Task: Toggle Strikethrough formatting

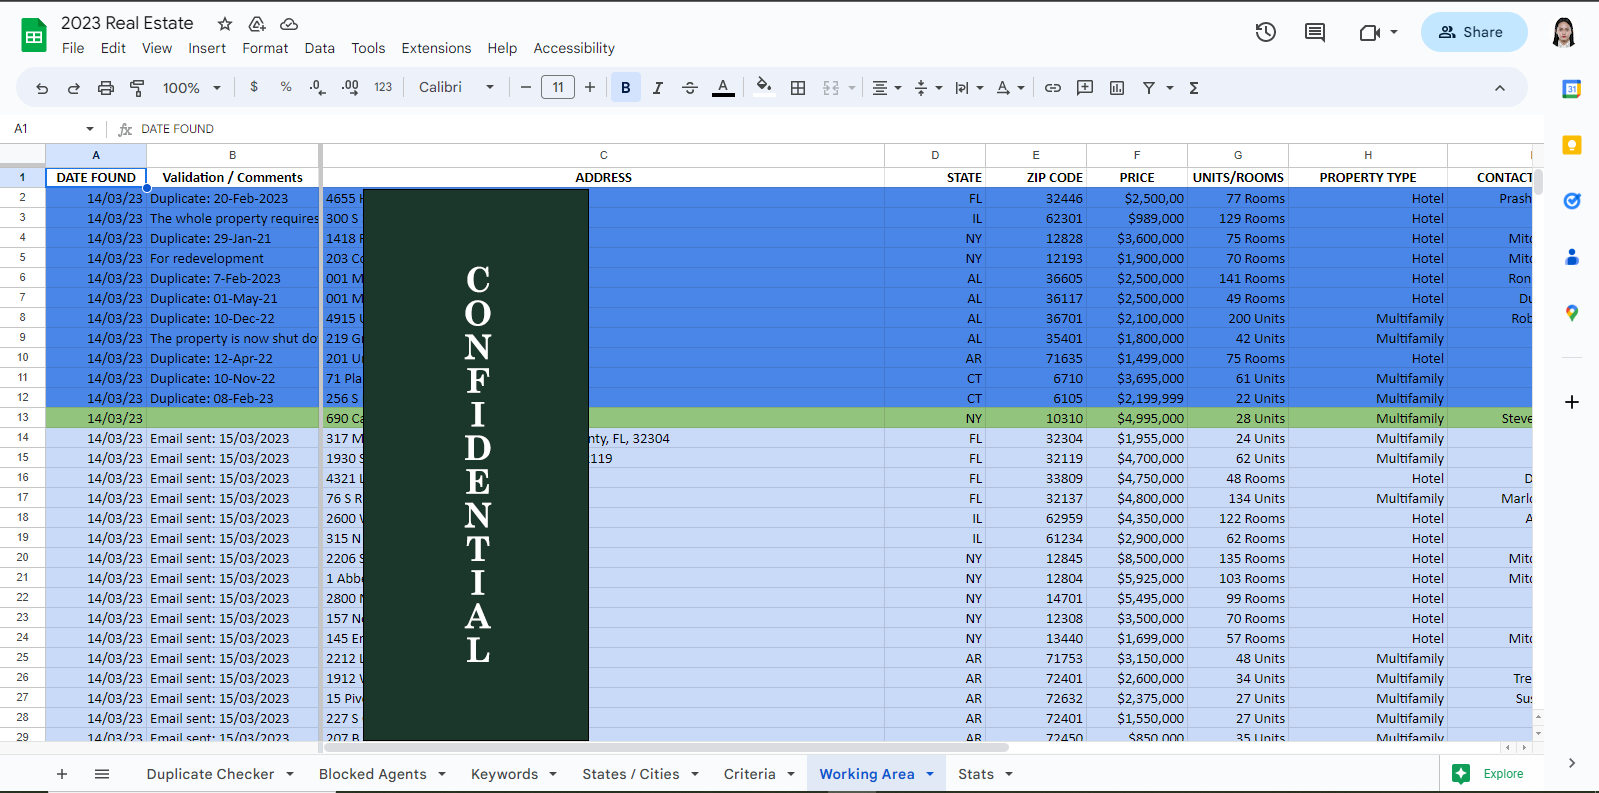Action: pyautogui.click(x=690, y=88)
